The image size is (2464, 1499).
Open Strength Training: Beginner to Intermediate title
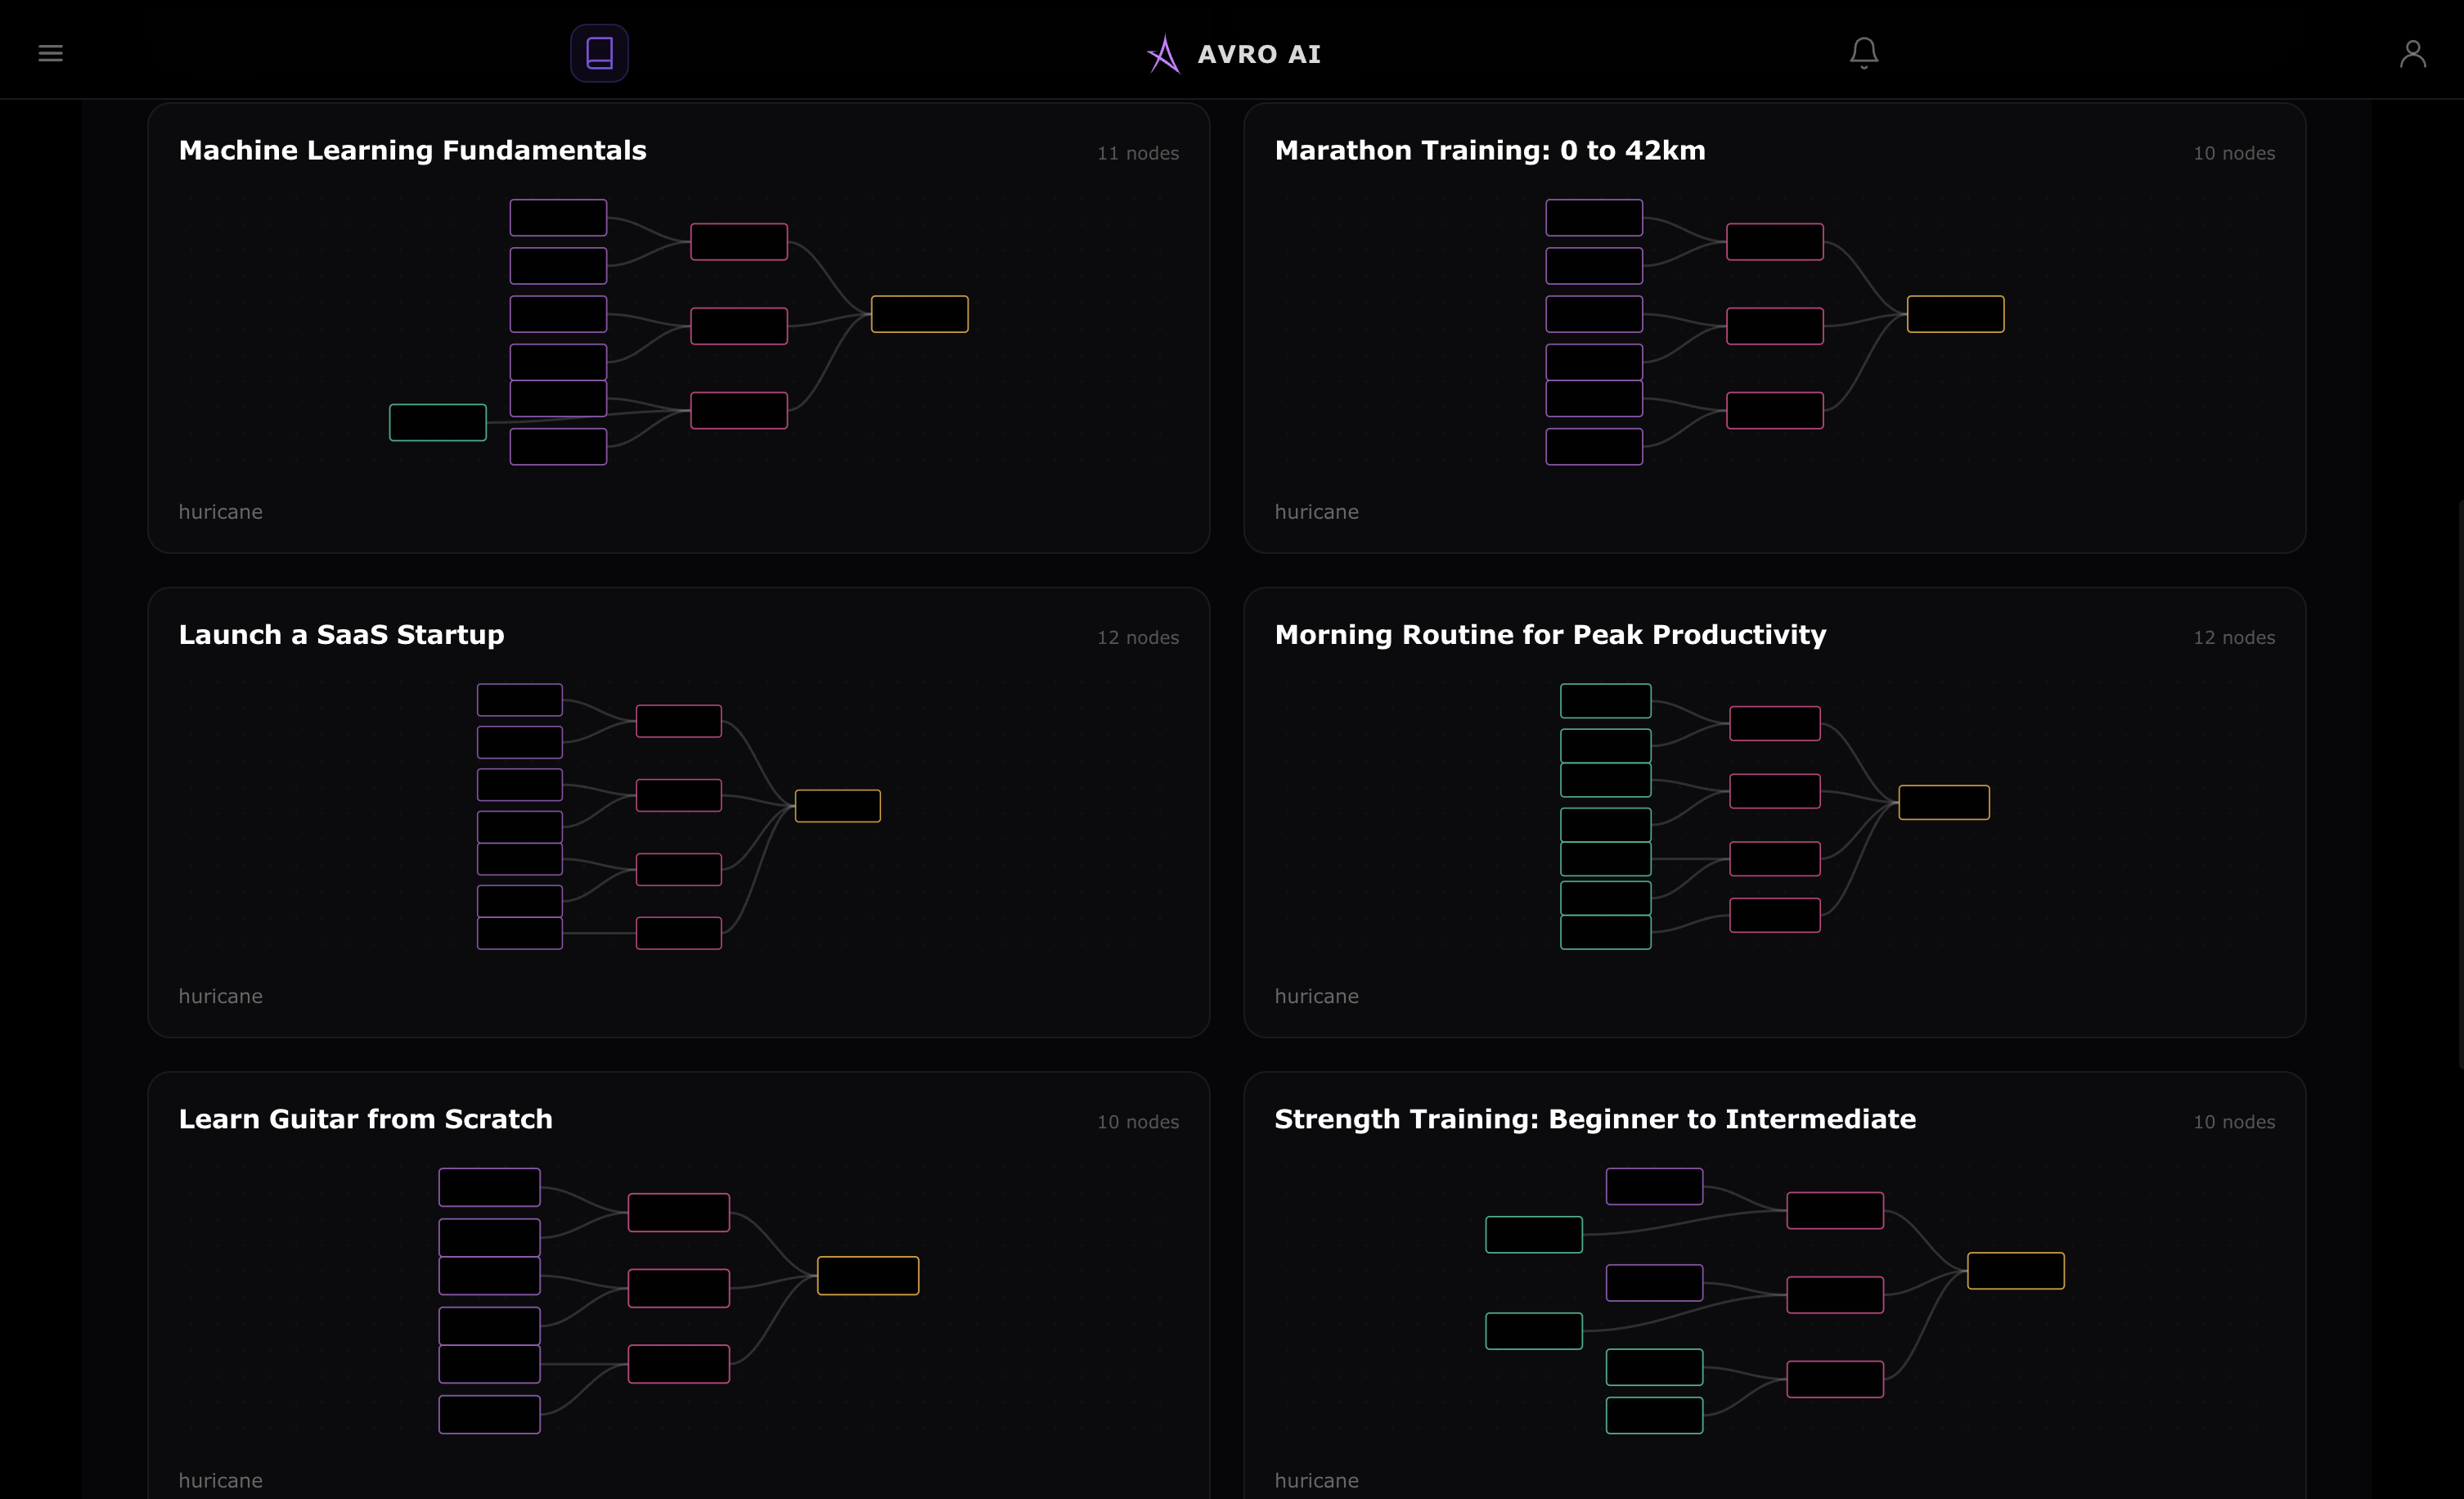(x=1595, y=1119)
